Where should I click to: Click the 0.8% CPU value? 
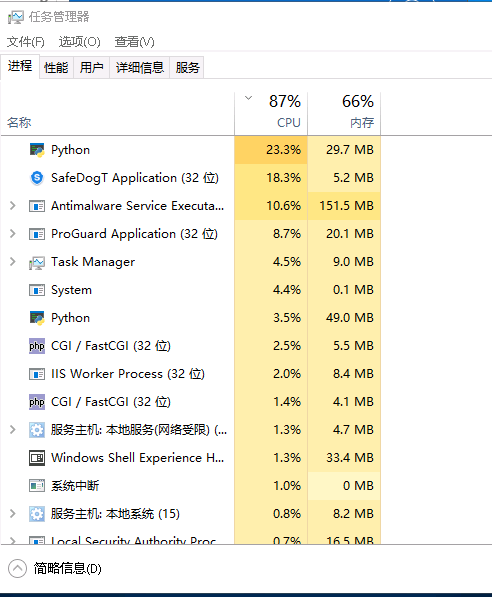point(287,514)
